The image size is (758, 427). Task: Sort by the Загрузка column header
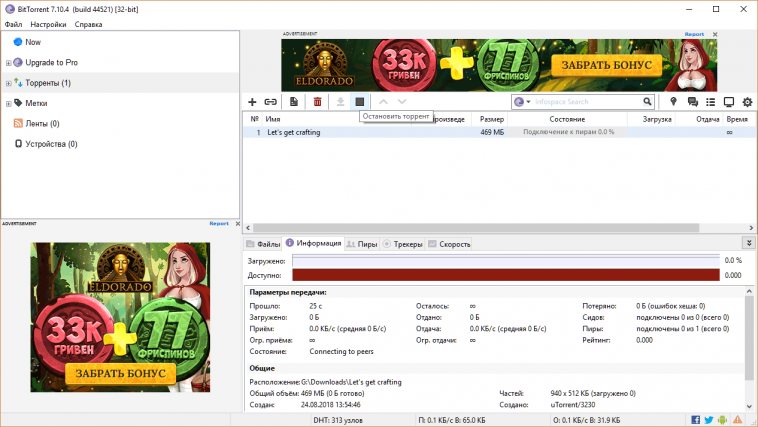point(656,119)
